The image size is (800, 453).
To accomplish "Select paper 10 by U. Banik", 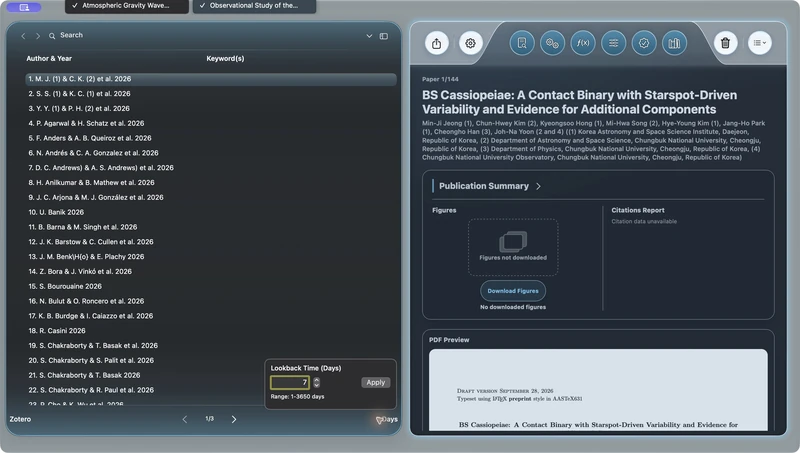I will click(211, 212).
